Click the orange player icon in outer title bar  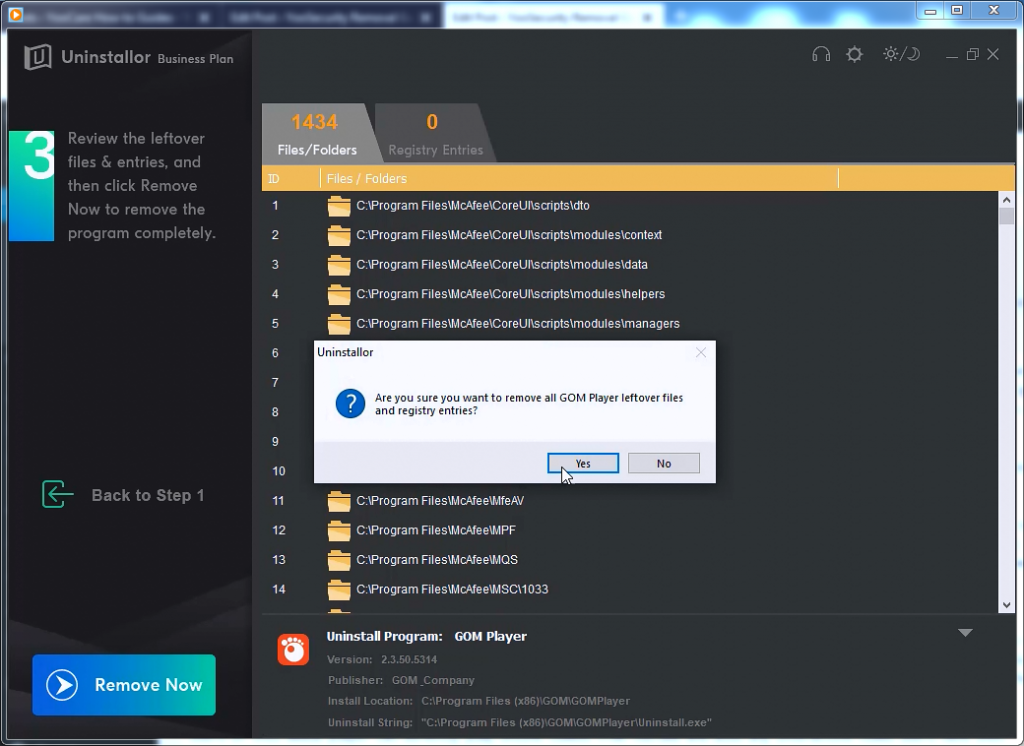coord(16,14)
